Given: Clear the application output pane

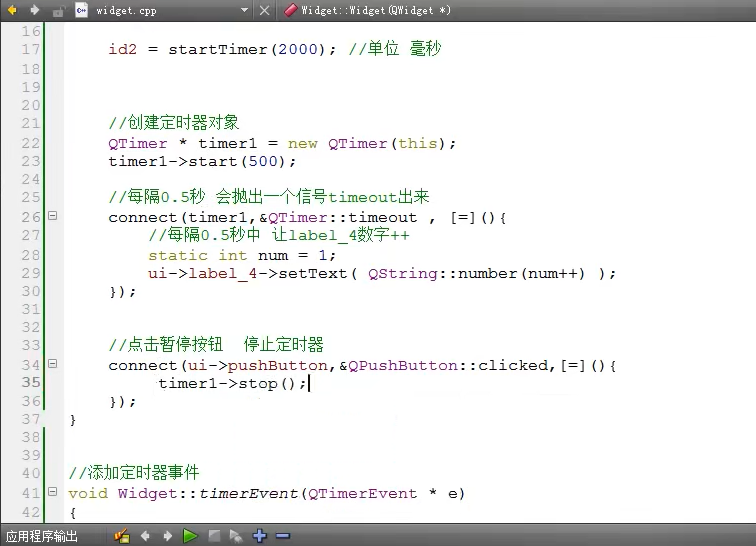Looking at the screenshot, I should (x=122, y=536).
